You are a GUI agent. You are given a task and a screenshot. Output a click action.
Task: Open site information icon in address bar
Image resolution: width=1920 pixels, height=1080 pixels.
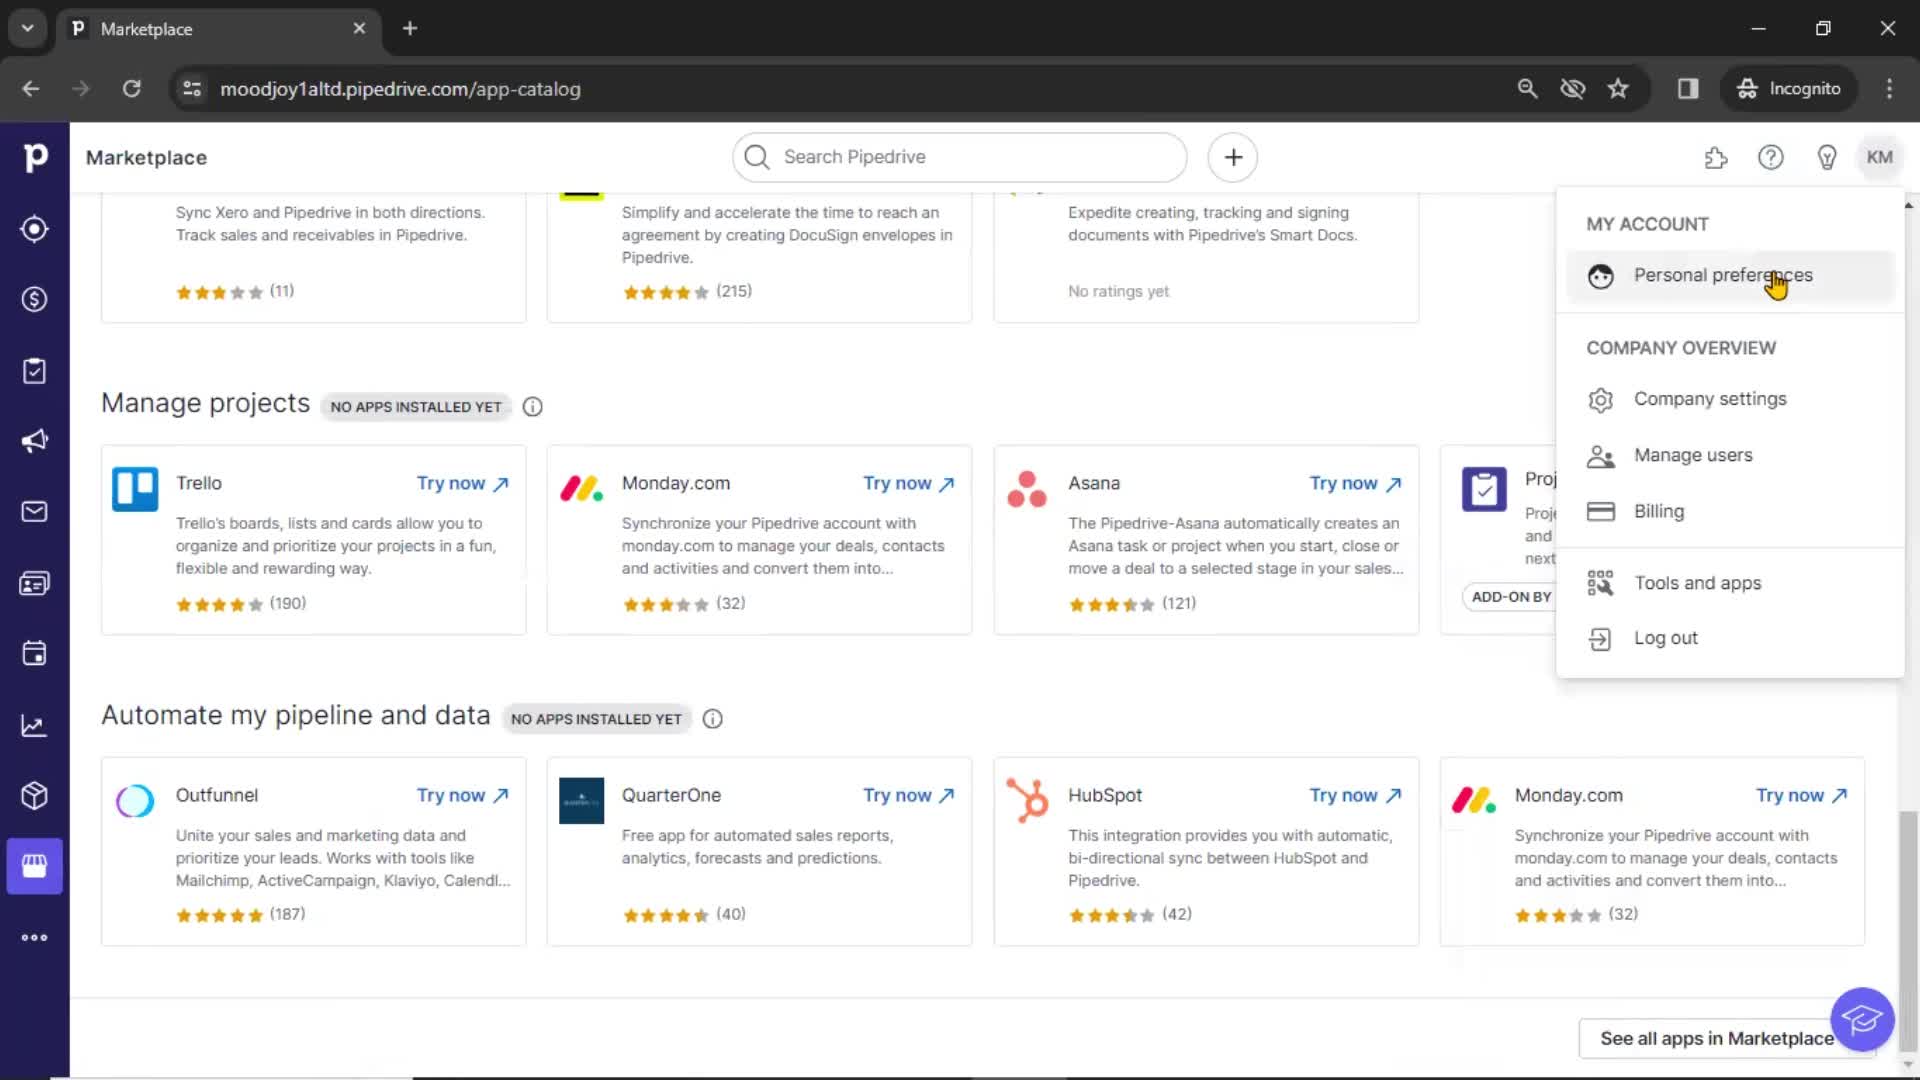[192, 88]
